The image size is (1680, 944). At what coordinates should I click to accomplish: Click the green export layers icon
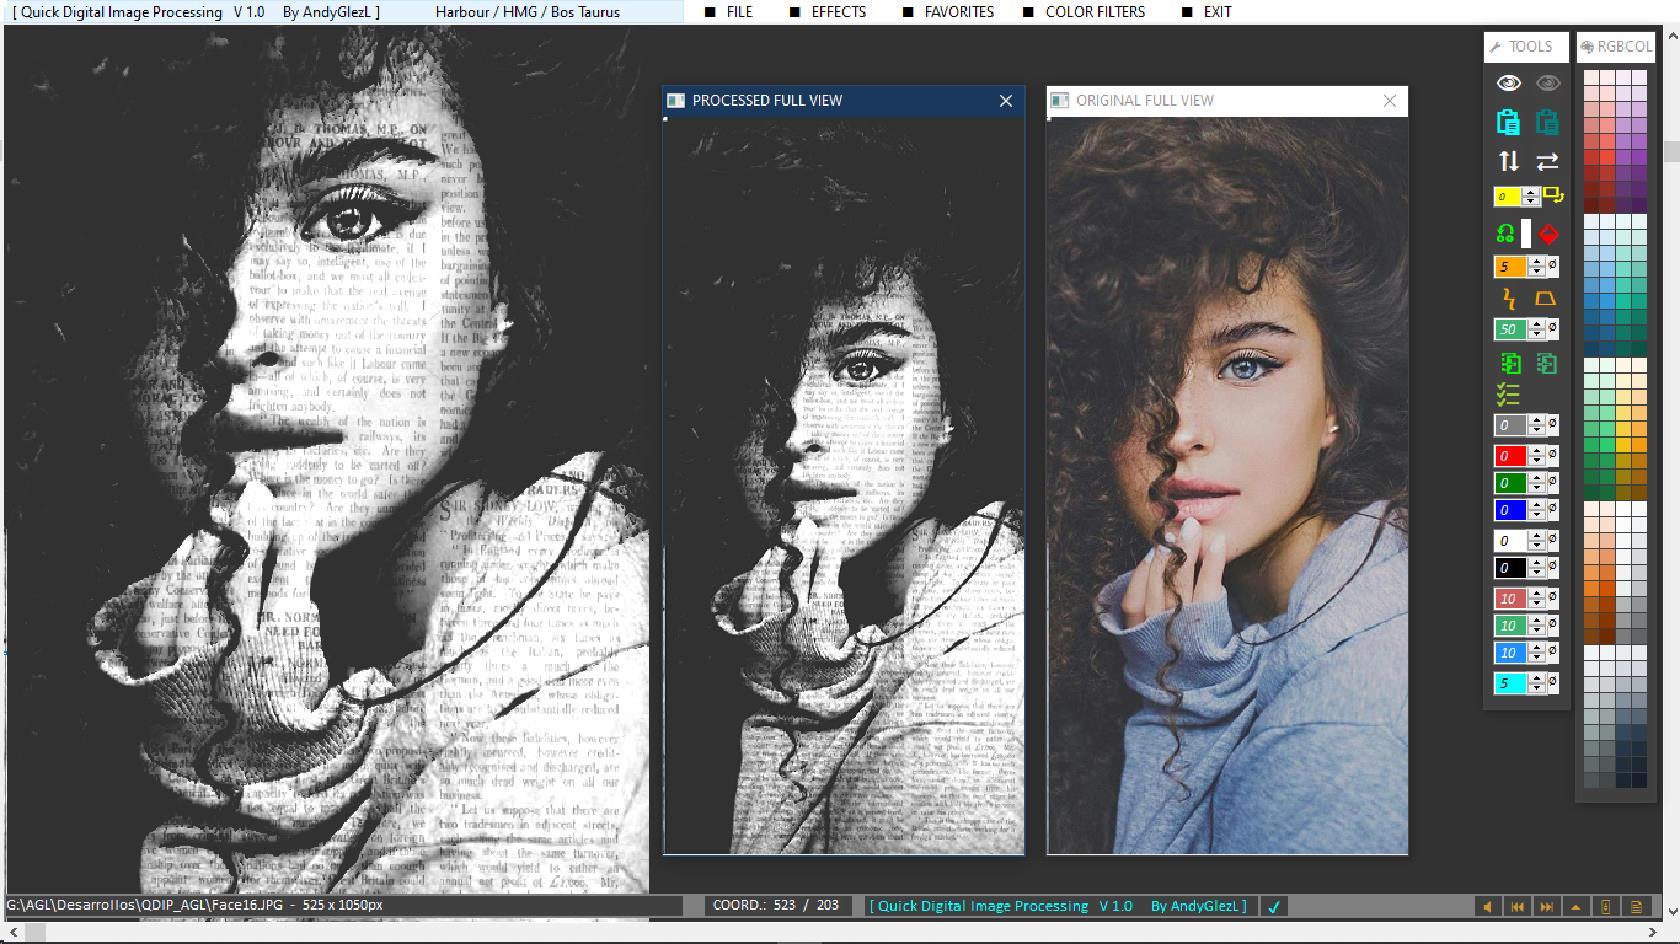(x=1510, y=364)
